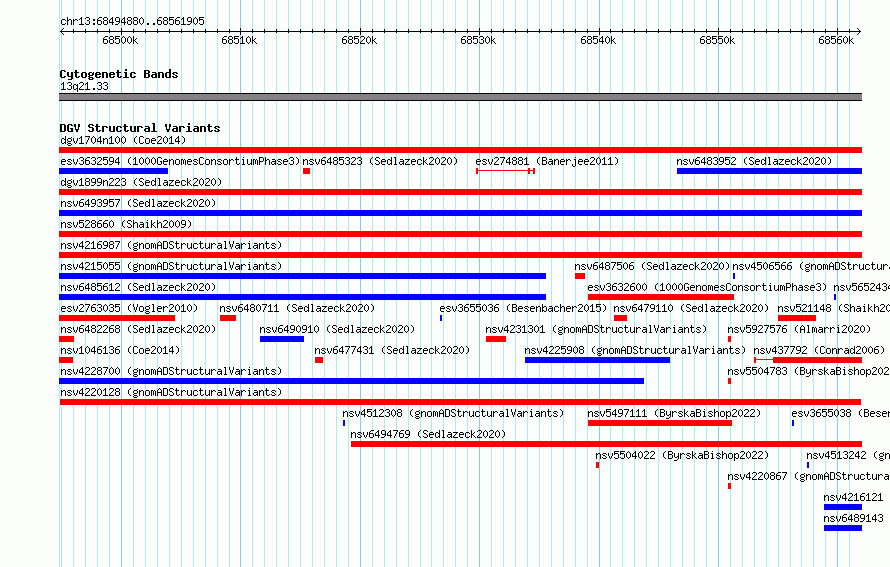Select nsv6480711 (Sedlazeck2020) label
The width and height of the screenshot is (890, 567).
click(297, 308)
